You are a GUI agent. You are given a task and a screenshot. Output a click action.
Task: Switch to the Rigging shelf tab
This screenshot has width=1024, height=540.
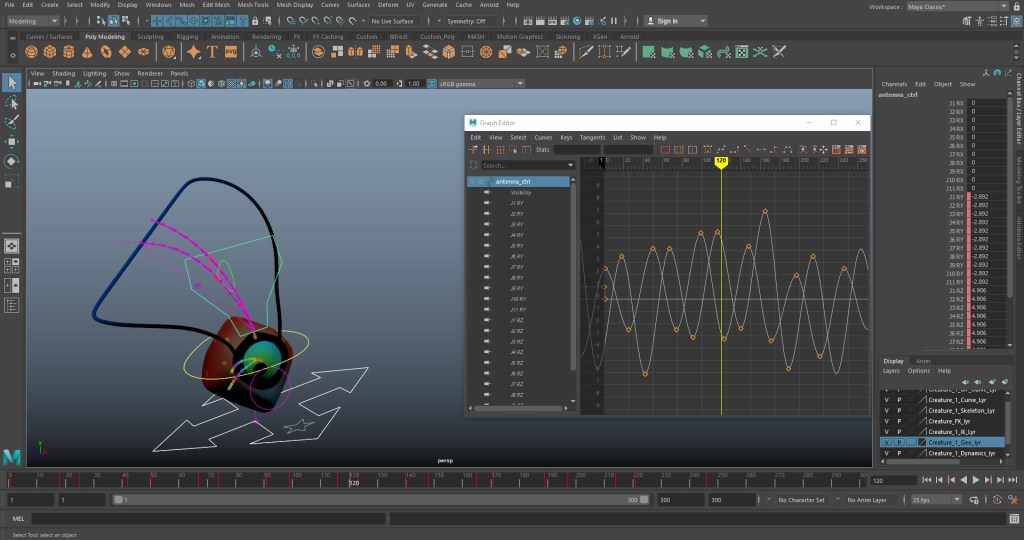(188, 37)
